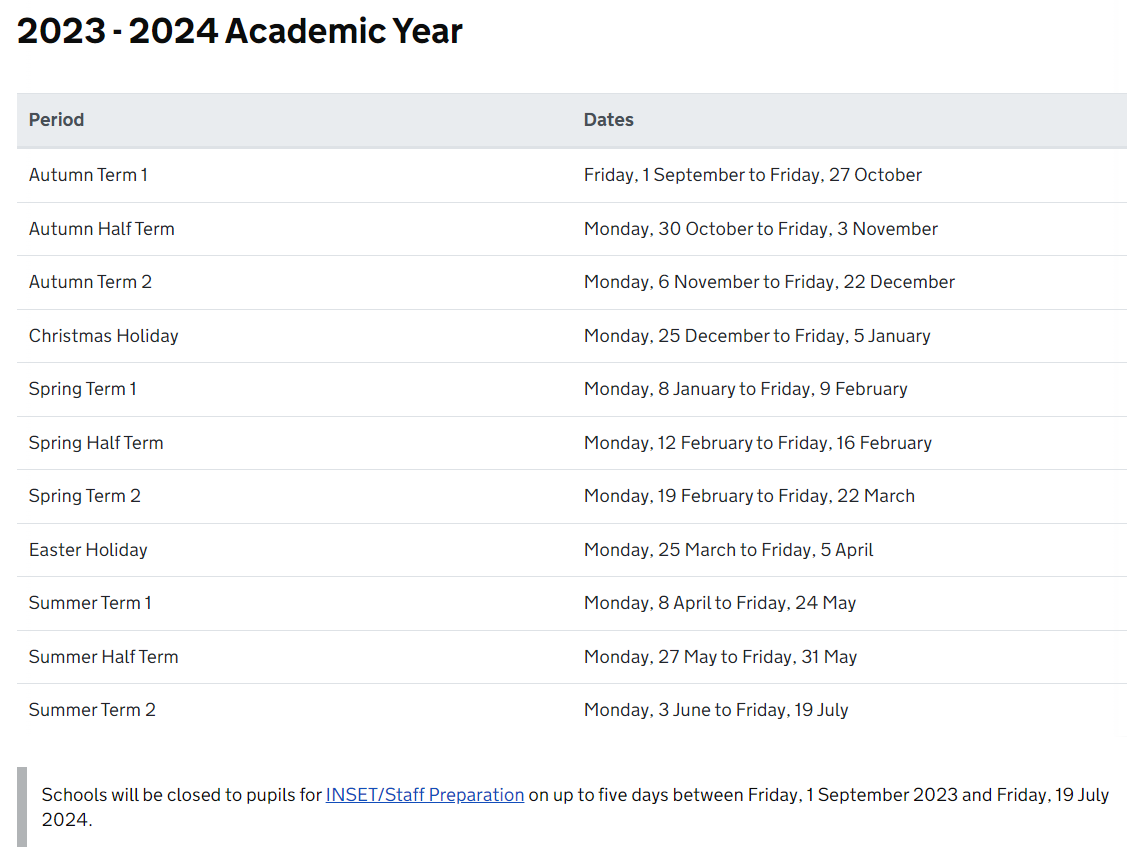Click the Monday, 25 March to 5 April dates
This screenshot has width=1139, height=850.
click(x=729, y=550)
